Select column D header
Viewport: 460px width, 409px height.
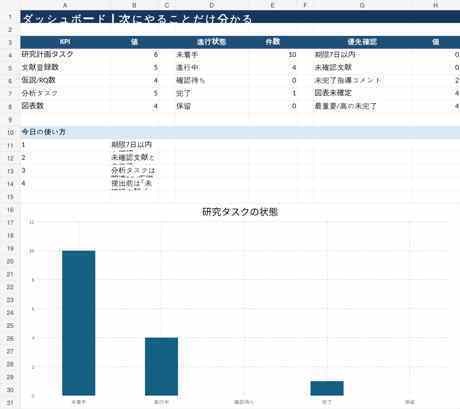(x=212, y=5)
